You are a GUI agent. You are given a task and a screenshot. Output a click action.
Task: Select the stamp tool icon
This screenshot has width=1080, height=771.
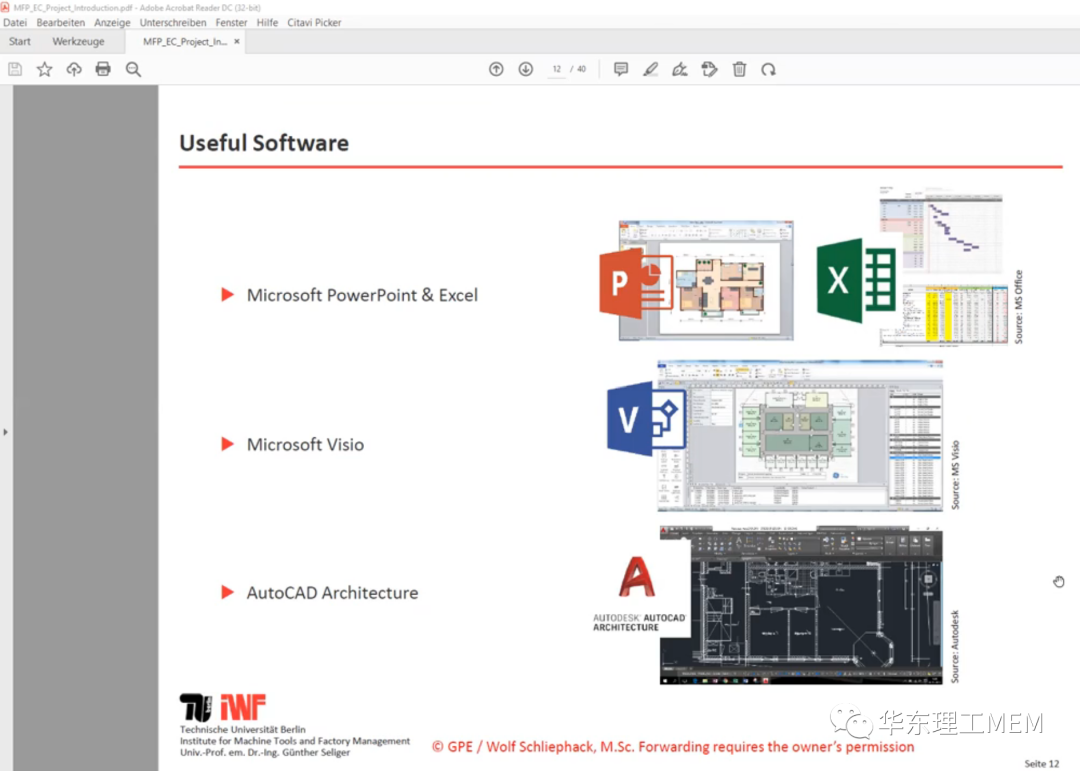709,69
